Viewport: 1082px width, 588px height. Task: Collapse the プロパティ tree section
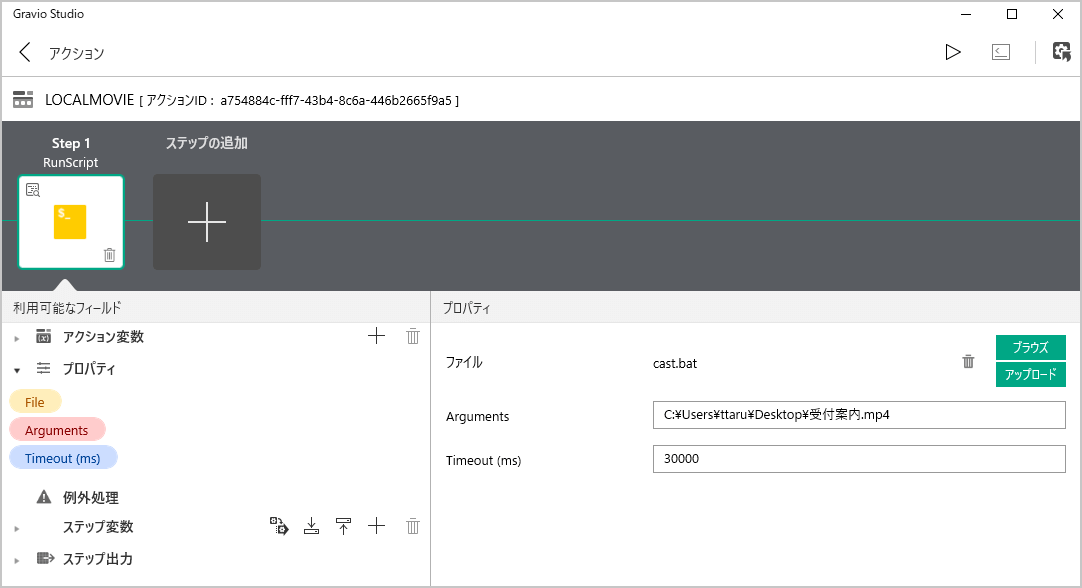17,371
